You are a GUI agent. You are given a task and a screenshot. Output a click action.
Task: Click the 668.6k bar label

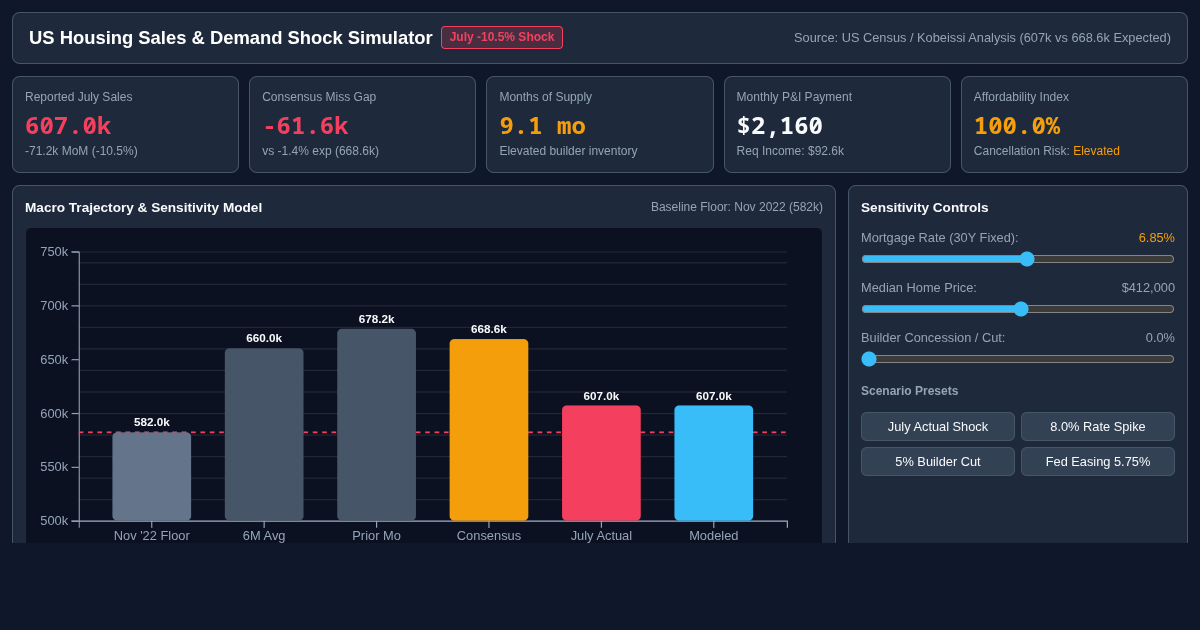tap(489, 329)
